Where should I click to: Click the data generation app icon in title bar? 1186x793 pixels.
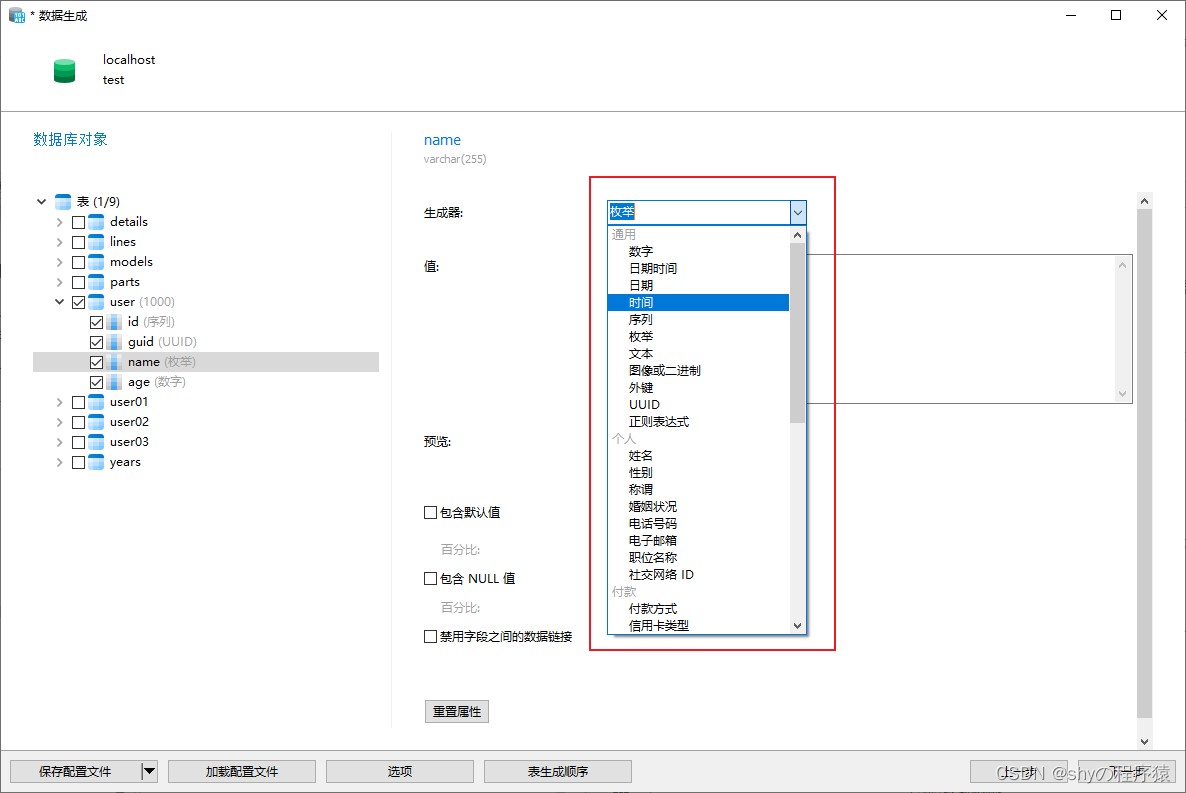point(17,15)
